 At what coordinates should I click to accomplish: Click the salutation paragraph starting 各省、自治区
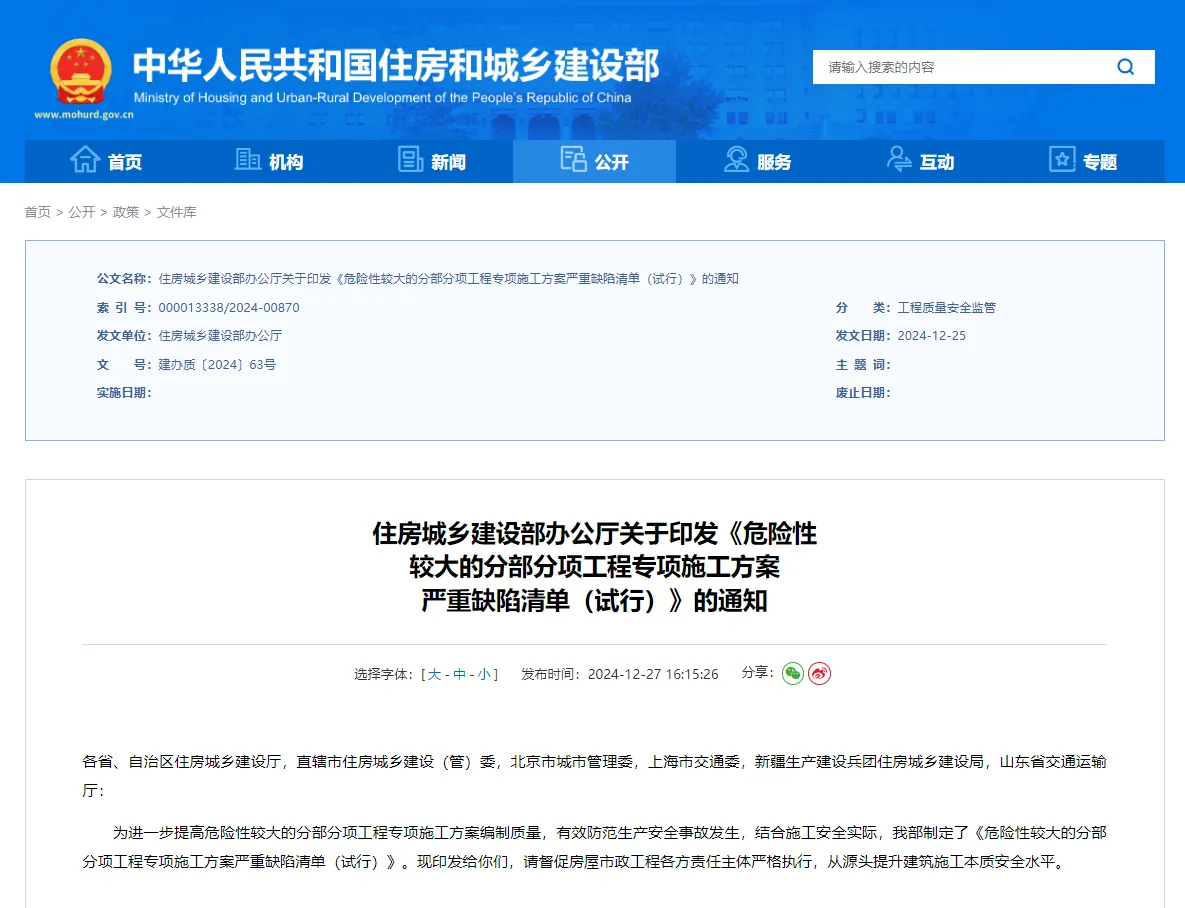594,776
